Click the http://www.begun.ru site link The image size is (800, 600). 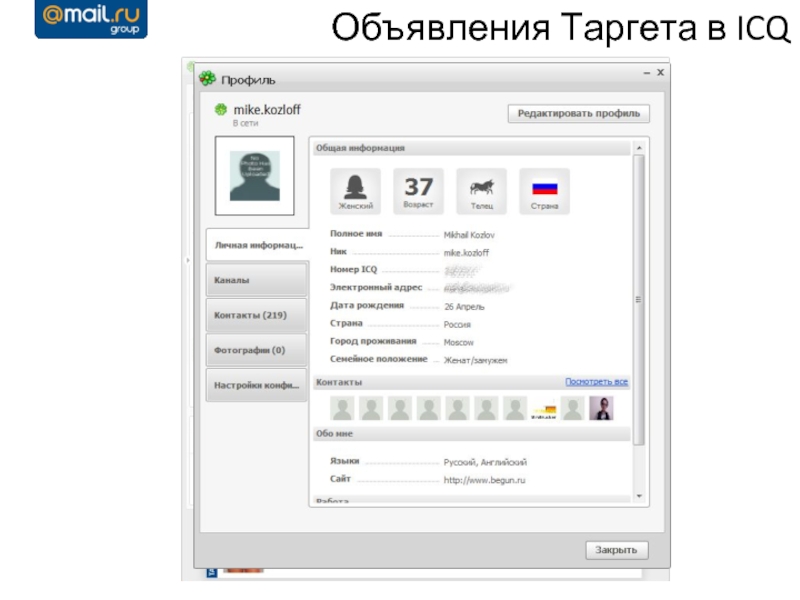click(484, 480)
